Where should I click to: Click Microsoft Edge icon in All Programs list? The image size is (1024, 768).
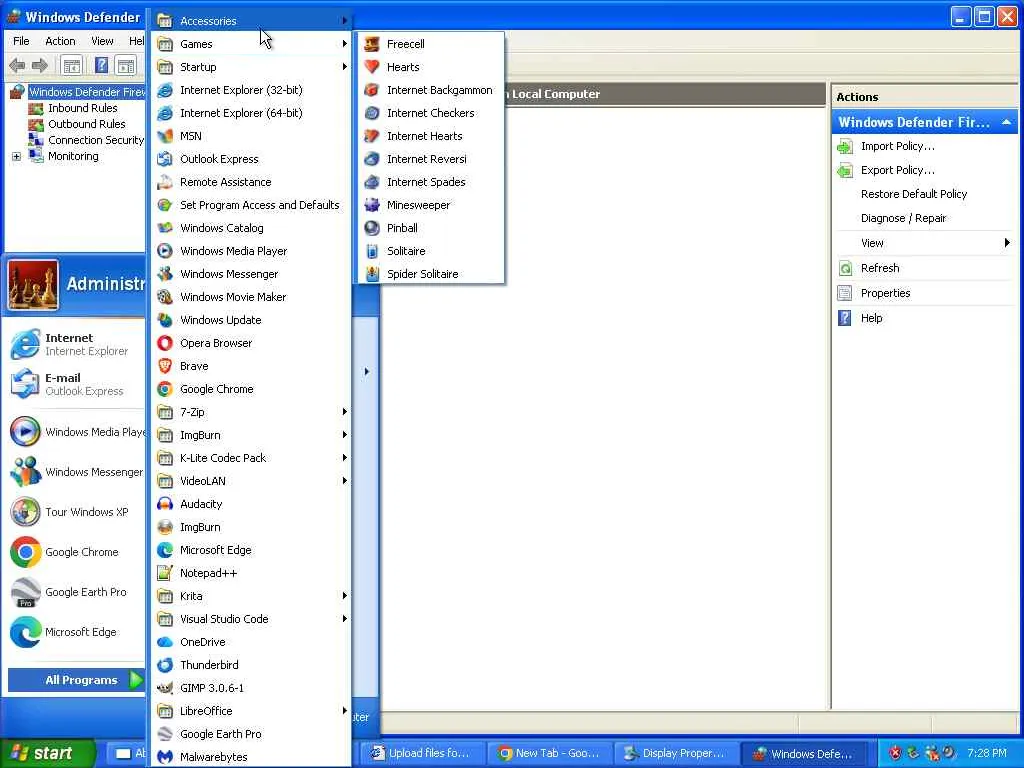pos(165,550)
